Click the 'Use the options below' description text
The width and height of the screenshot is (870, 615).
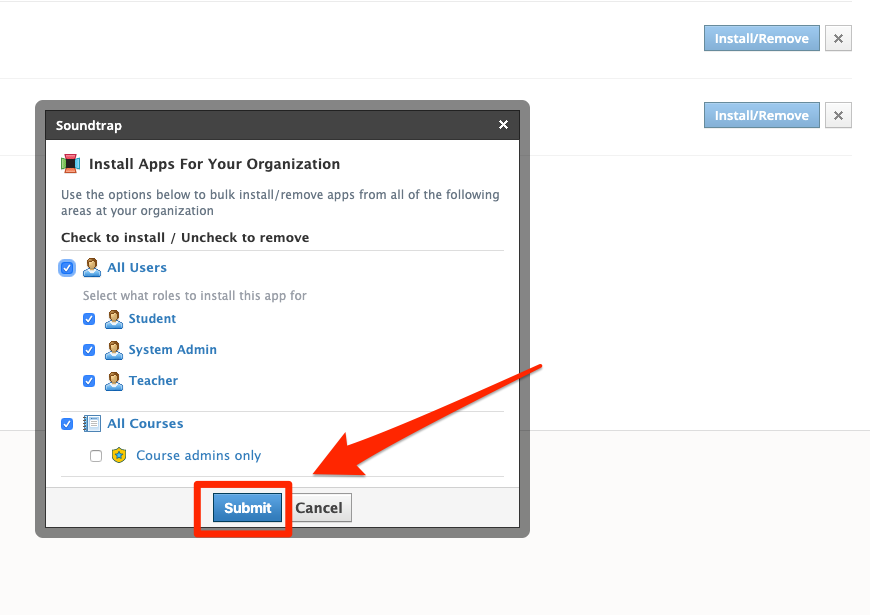280,203
